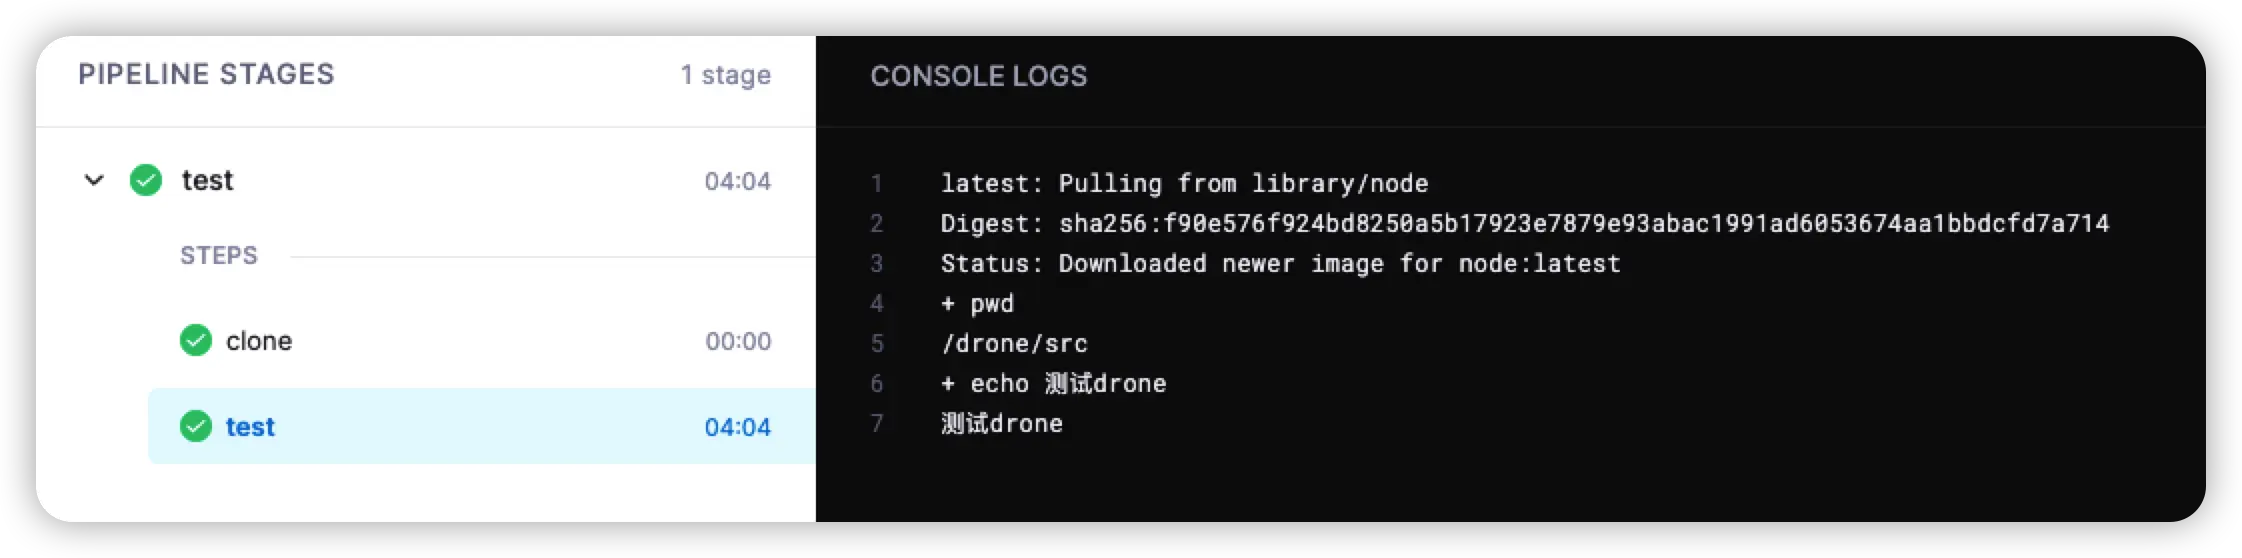Click the CONSOLE LOGS heading

pos(979,76)
